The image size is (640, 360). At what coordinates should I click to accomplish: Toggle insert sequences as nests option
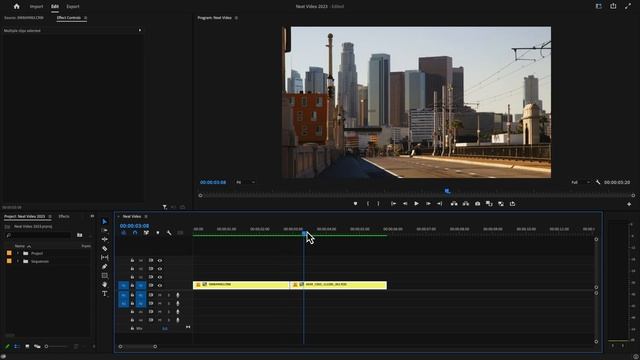124,233
